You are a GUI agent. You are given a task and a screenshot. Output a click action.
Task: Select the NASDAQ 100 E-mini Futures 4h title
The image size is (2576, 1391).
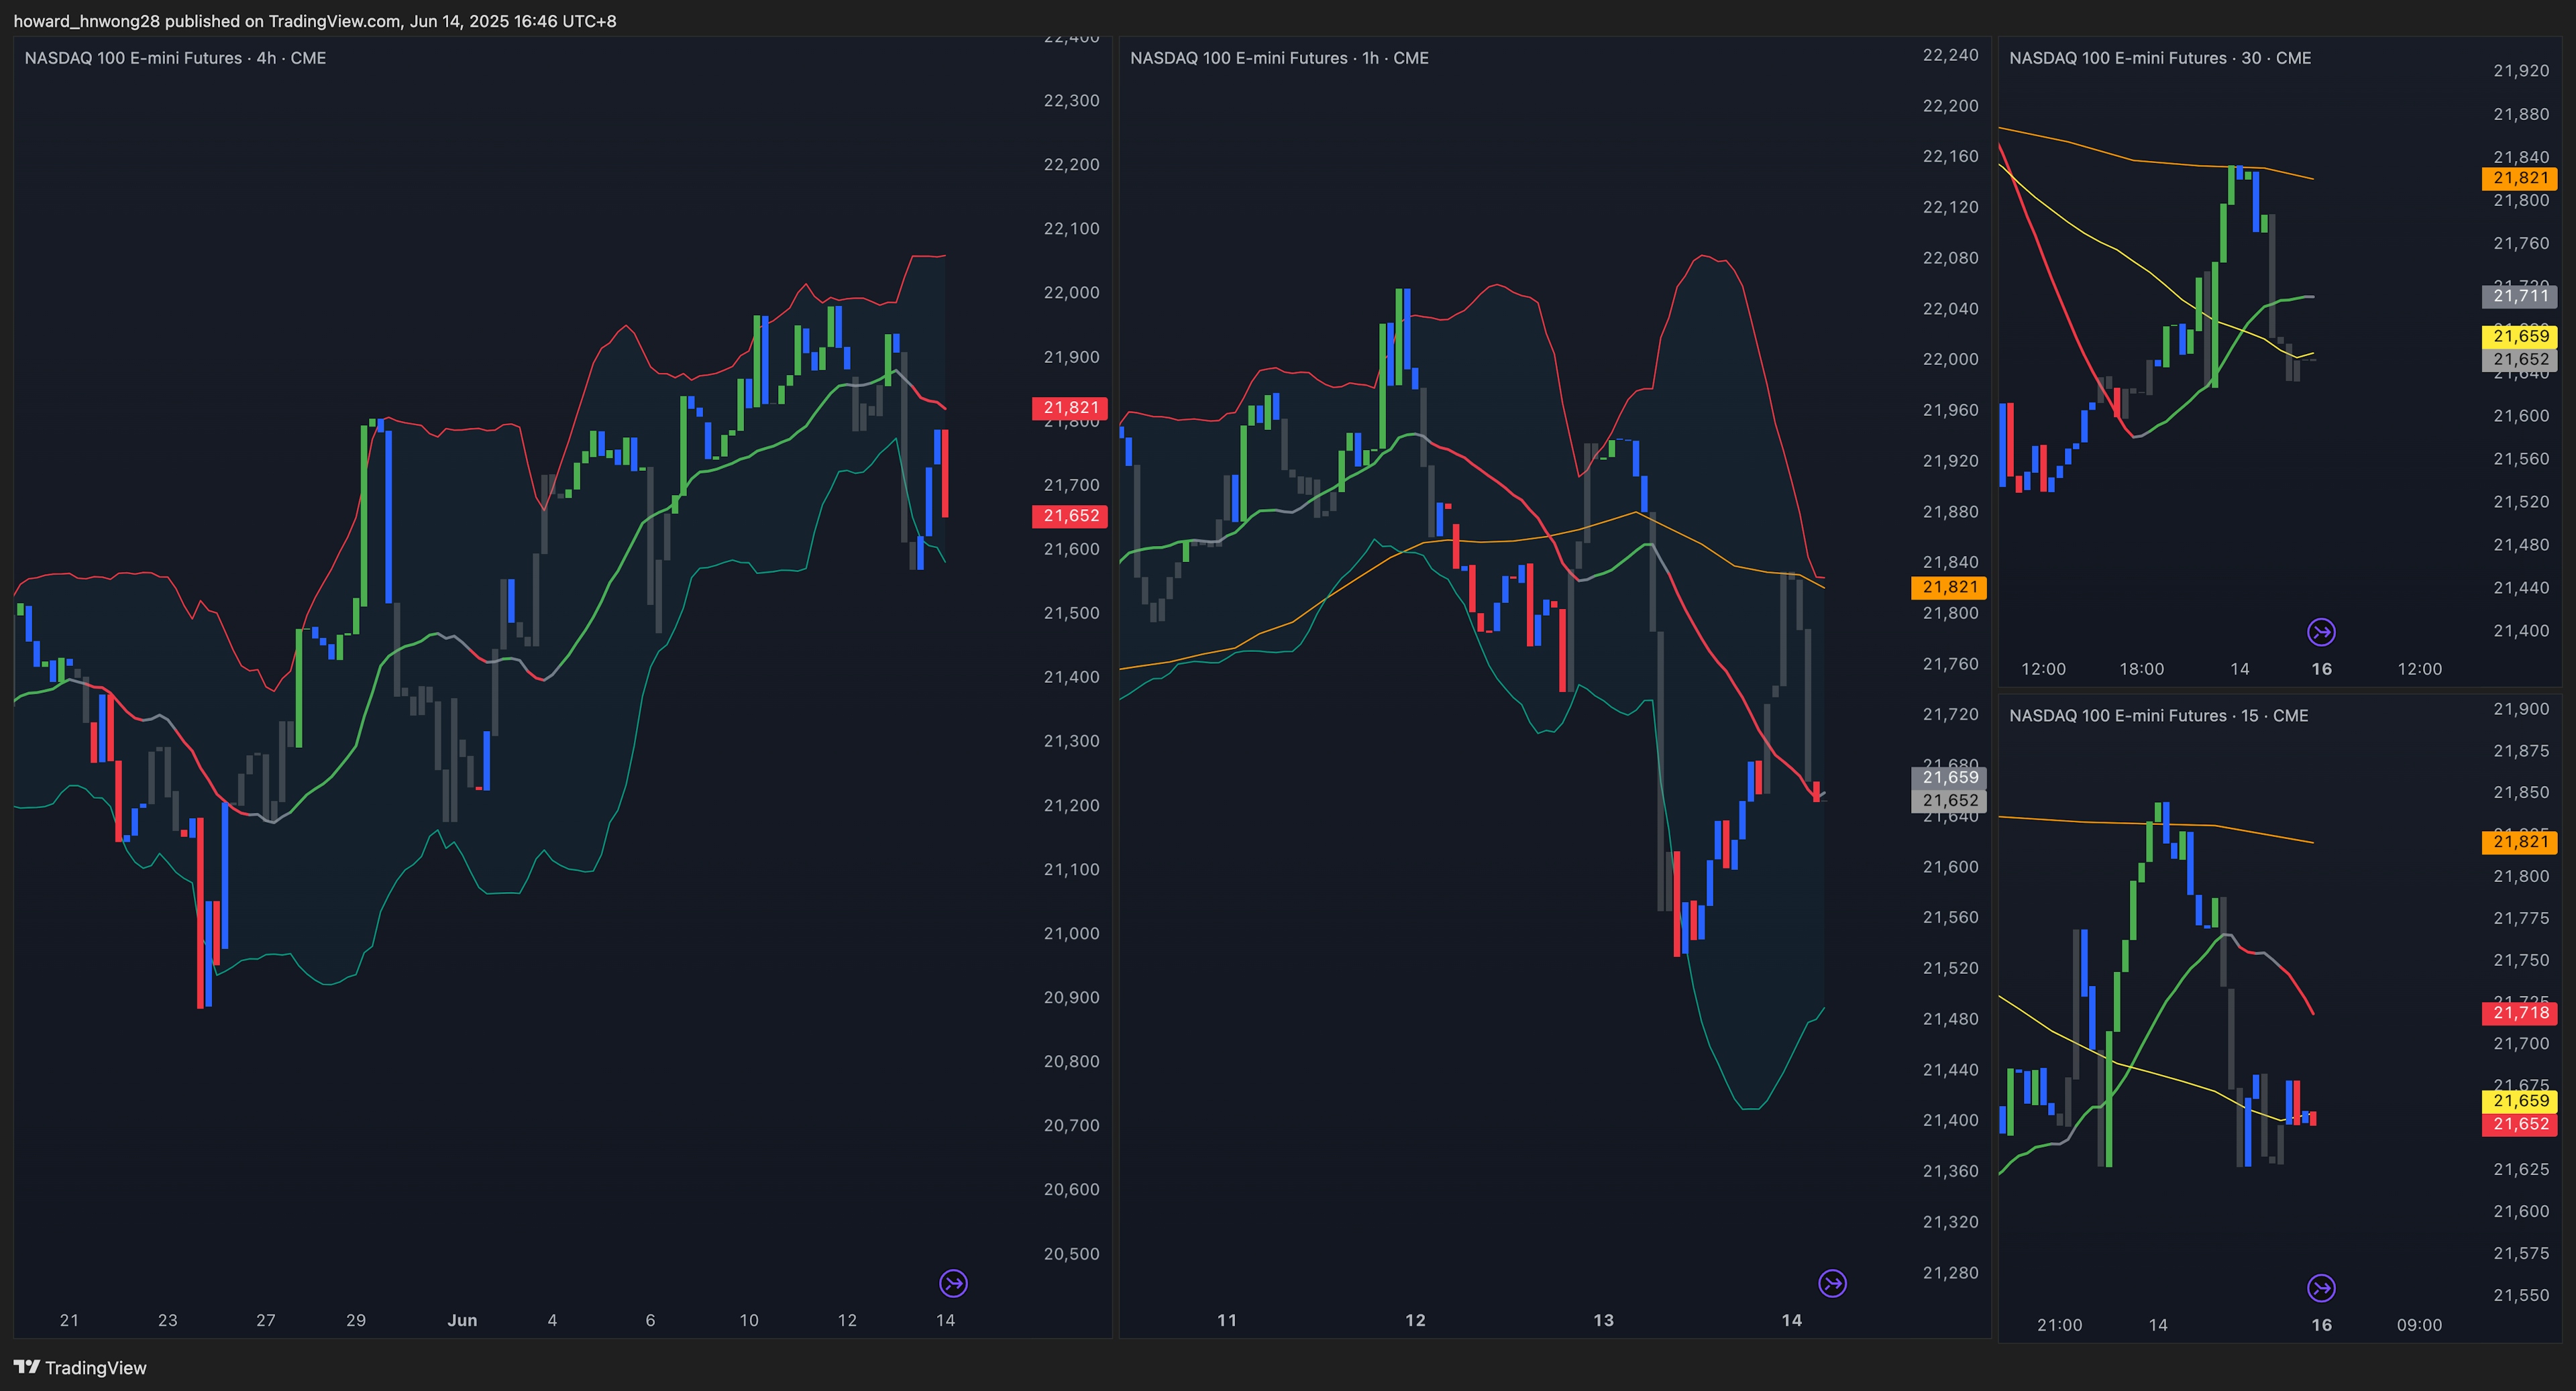175,58
